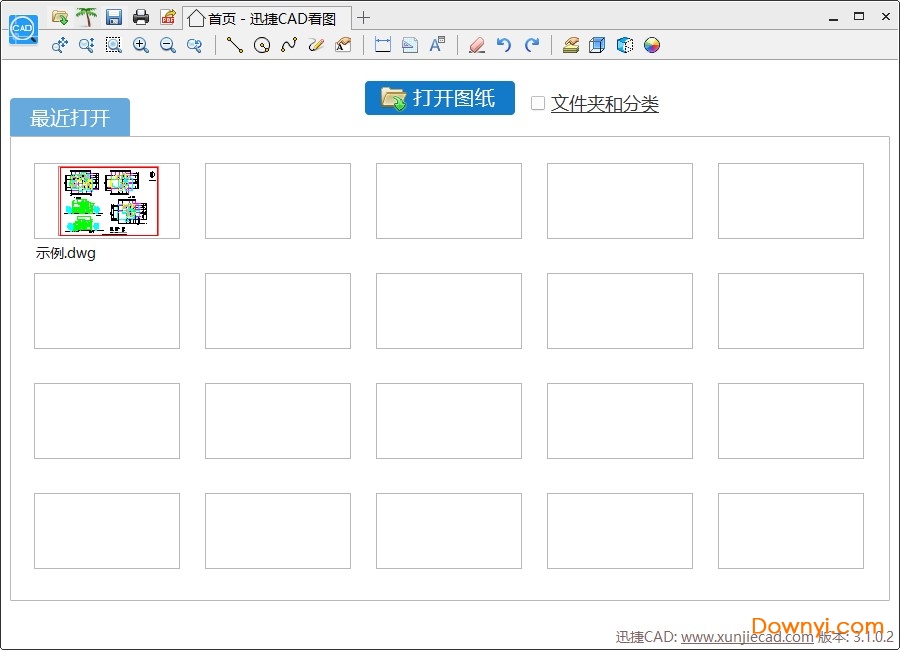This screenshot has width=900, height=650.
Task: Select the Pencil markup tool
Action: click(317, 45)
